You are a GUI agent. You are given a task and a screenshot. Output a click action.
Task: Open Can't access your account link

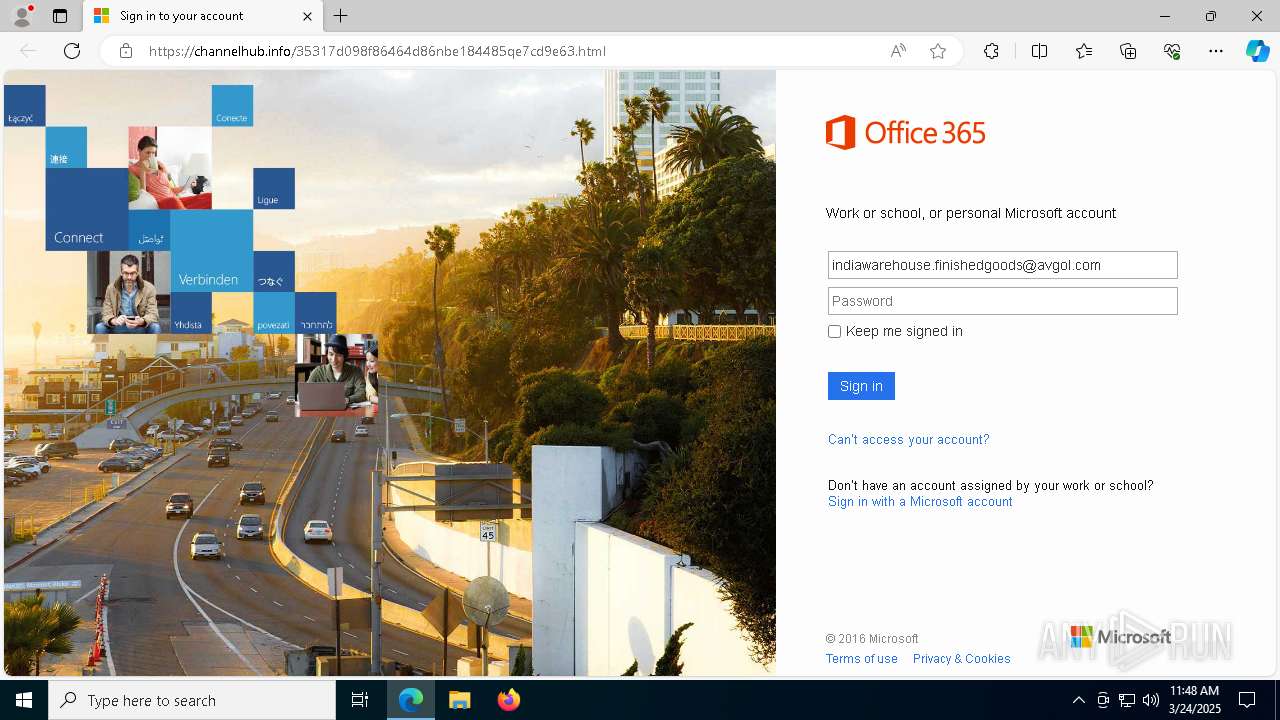[908, 439]
